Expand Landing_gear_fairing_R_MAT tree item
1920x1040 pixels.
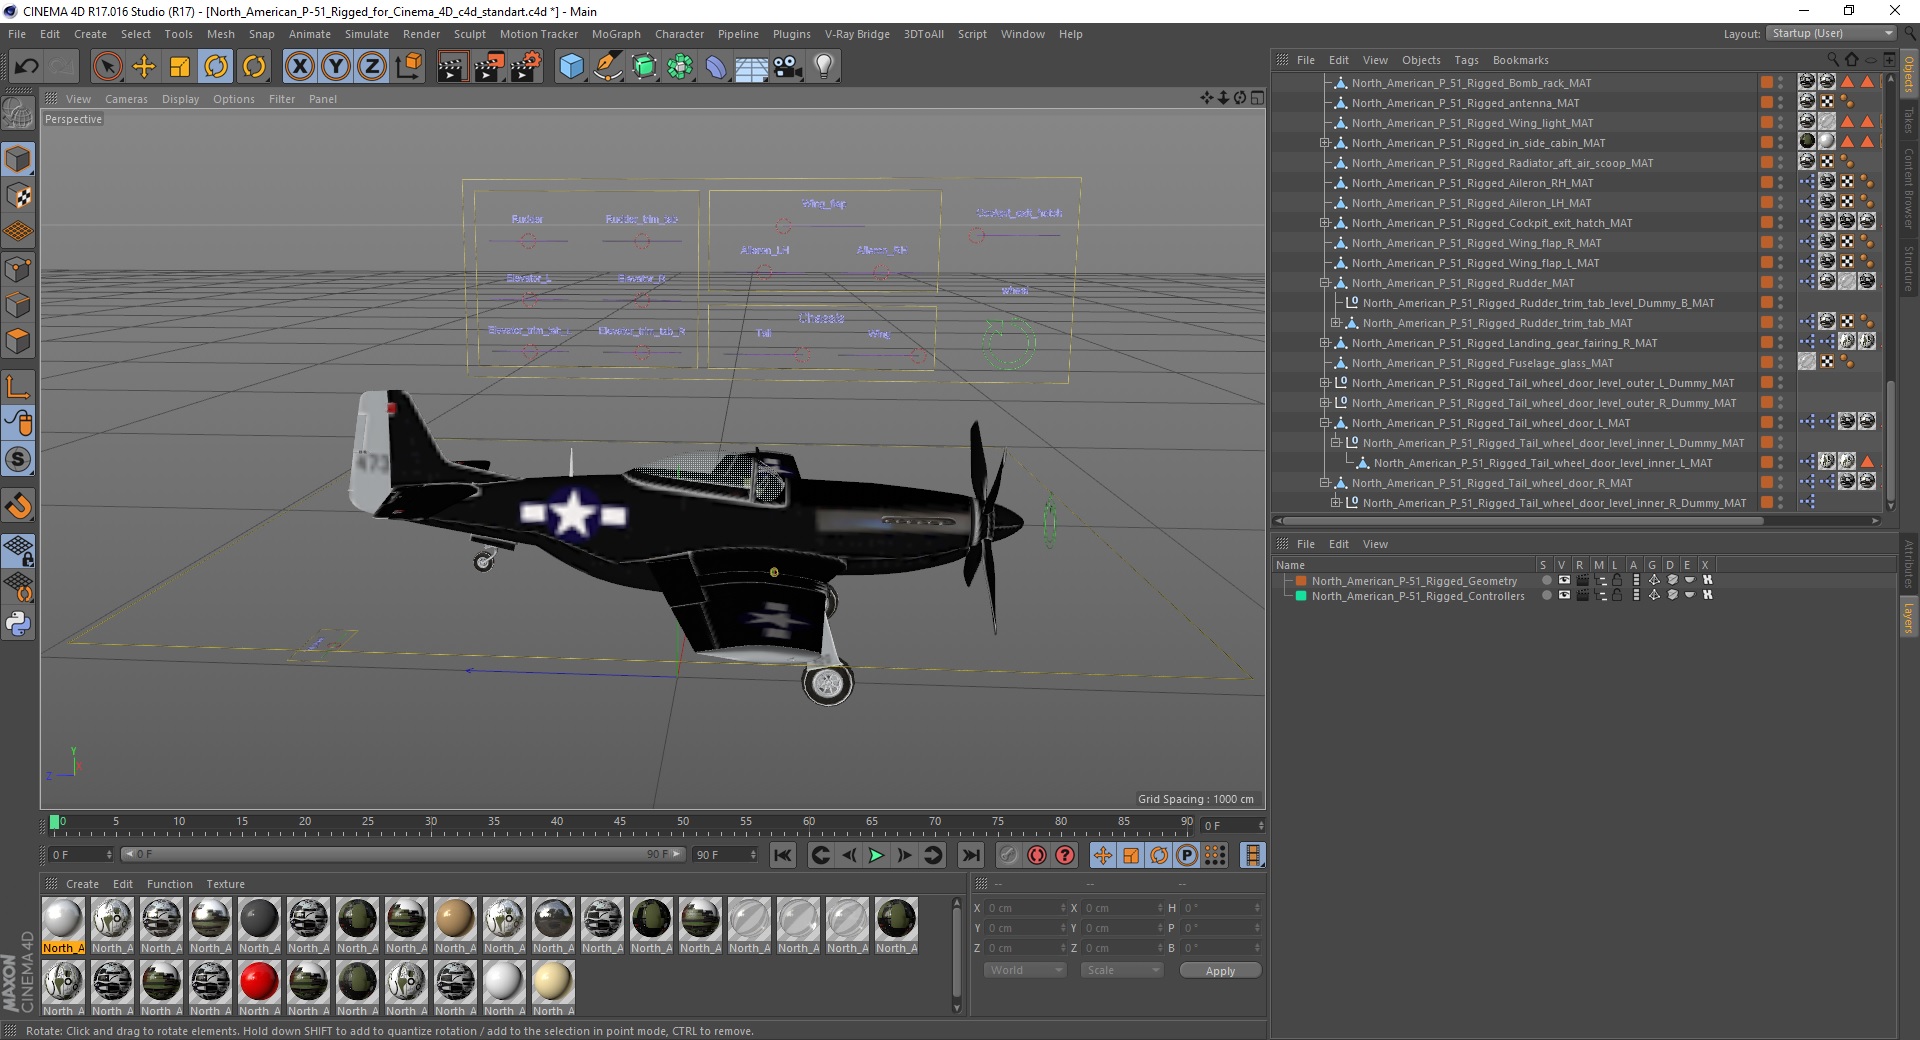1324,343
